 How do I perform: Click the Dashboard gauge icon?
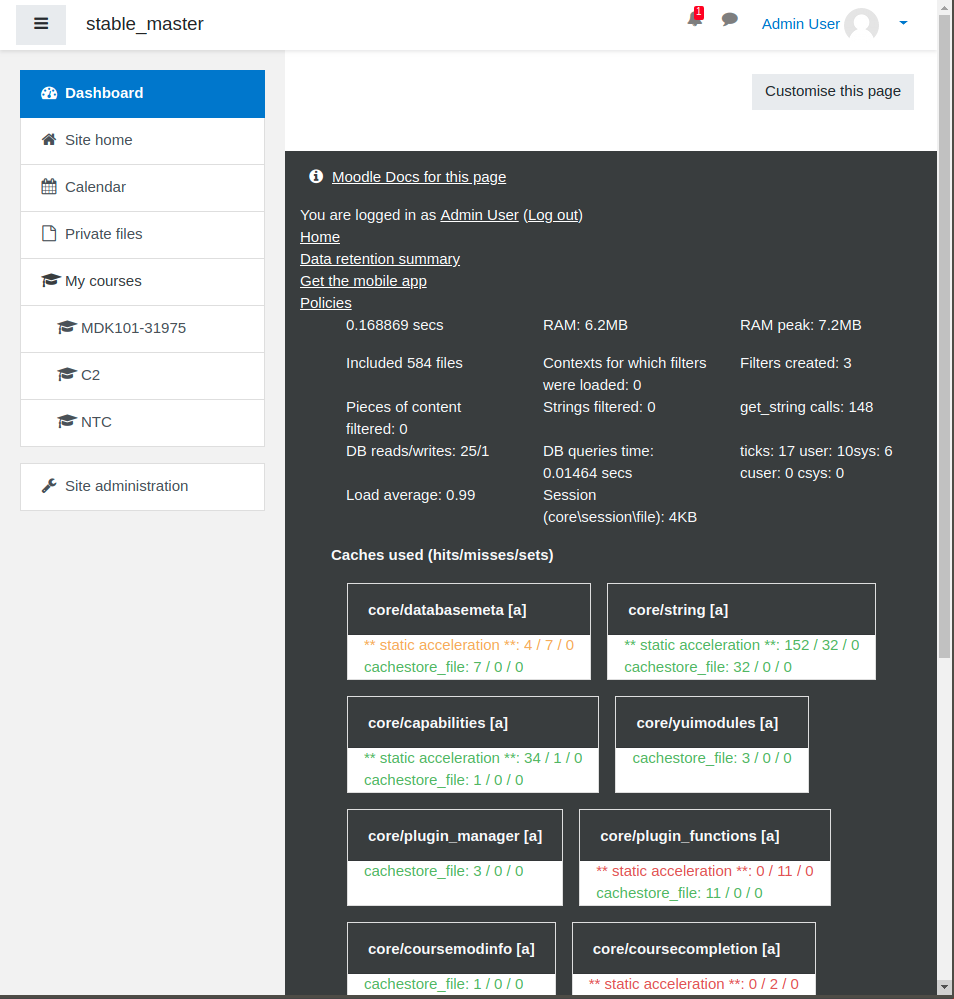click(49, 93)
